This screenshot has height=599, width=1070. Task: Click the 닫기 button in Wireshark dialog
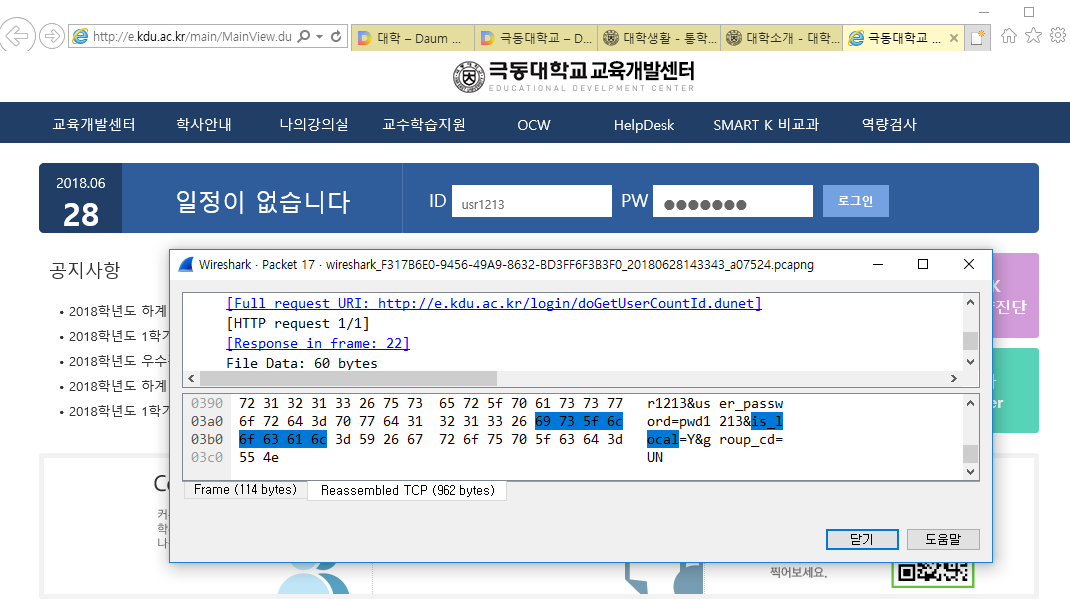[862, 539]
